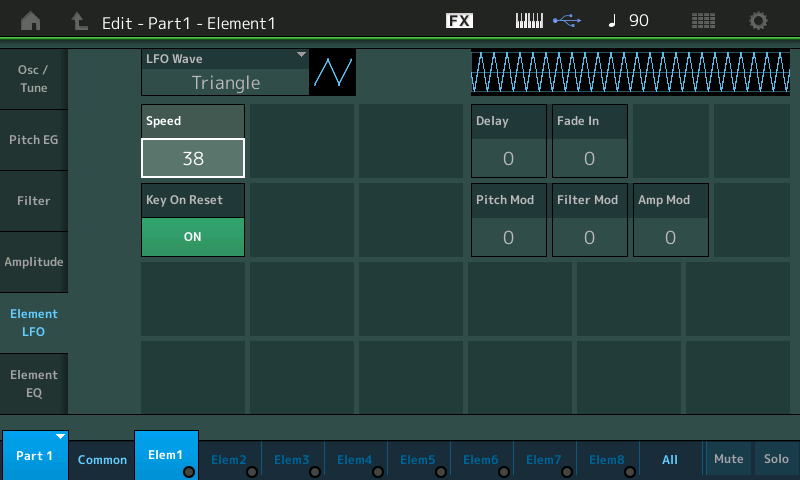Viewport: 800px width, 480px height.
Task: Go to the Home screen icon
Action: (x=32, y=21)
